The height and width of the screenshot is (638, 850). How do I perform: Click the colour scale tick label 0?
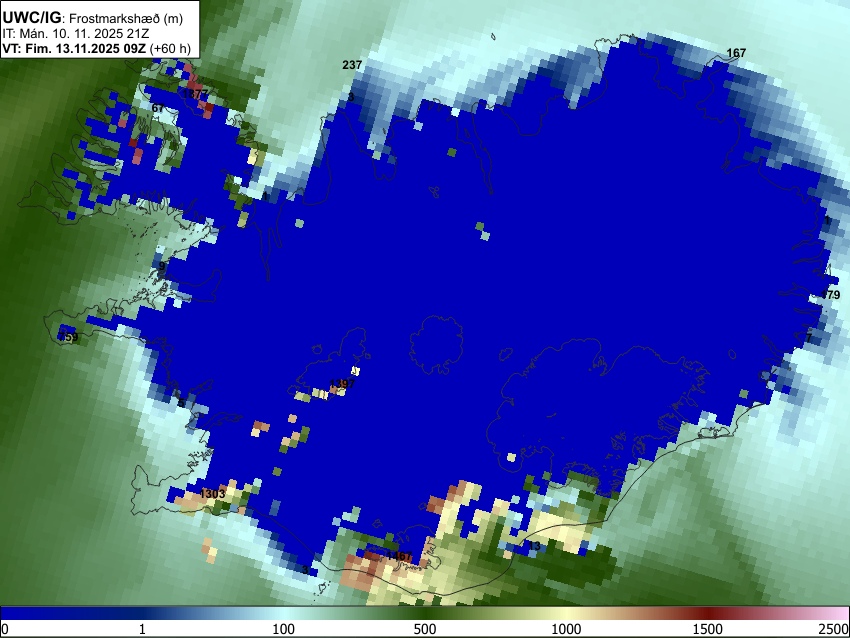[x=5, y=629]
